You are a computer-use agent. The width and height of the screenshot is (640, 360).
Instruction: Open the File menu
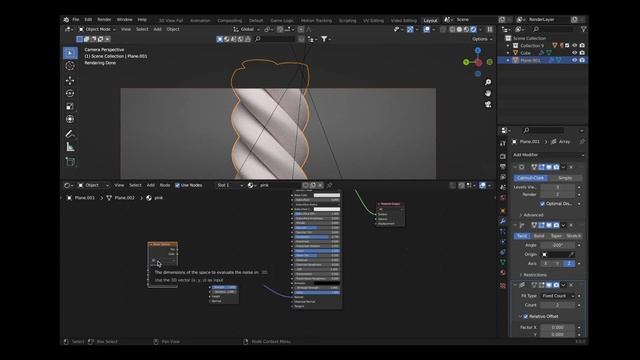[76, 20]
